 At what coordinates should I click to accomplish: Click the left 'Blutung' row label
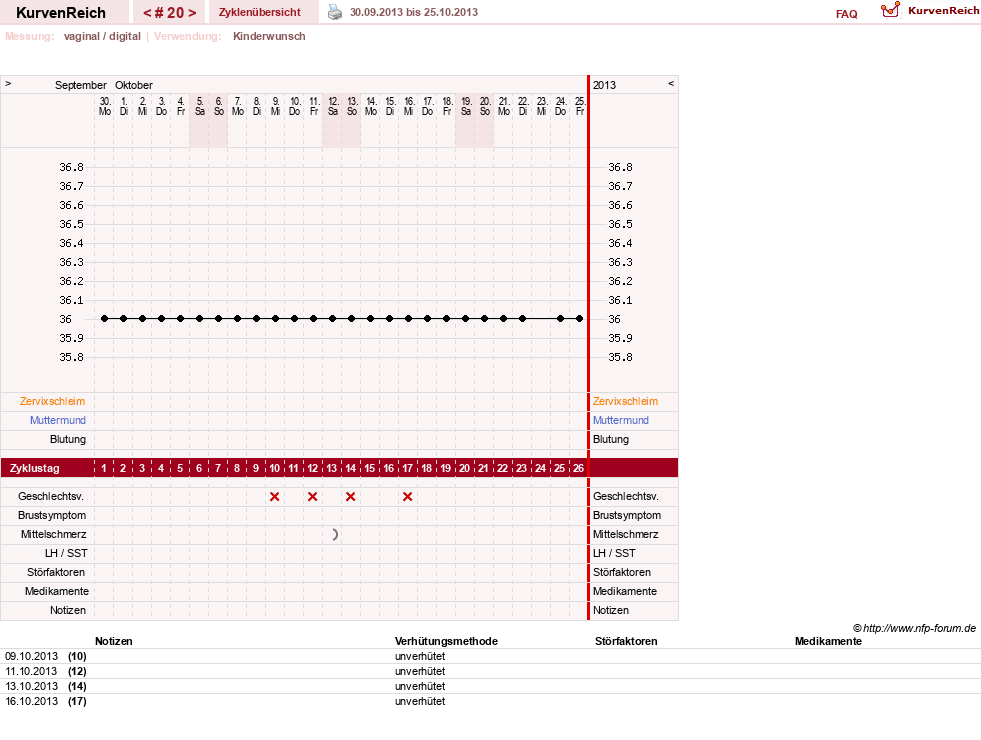pos(68,439)
